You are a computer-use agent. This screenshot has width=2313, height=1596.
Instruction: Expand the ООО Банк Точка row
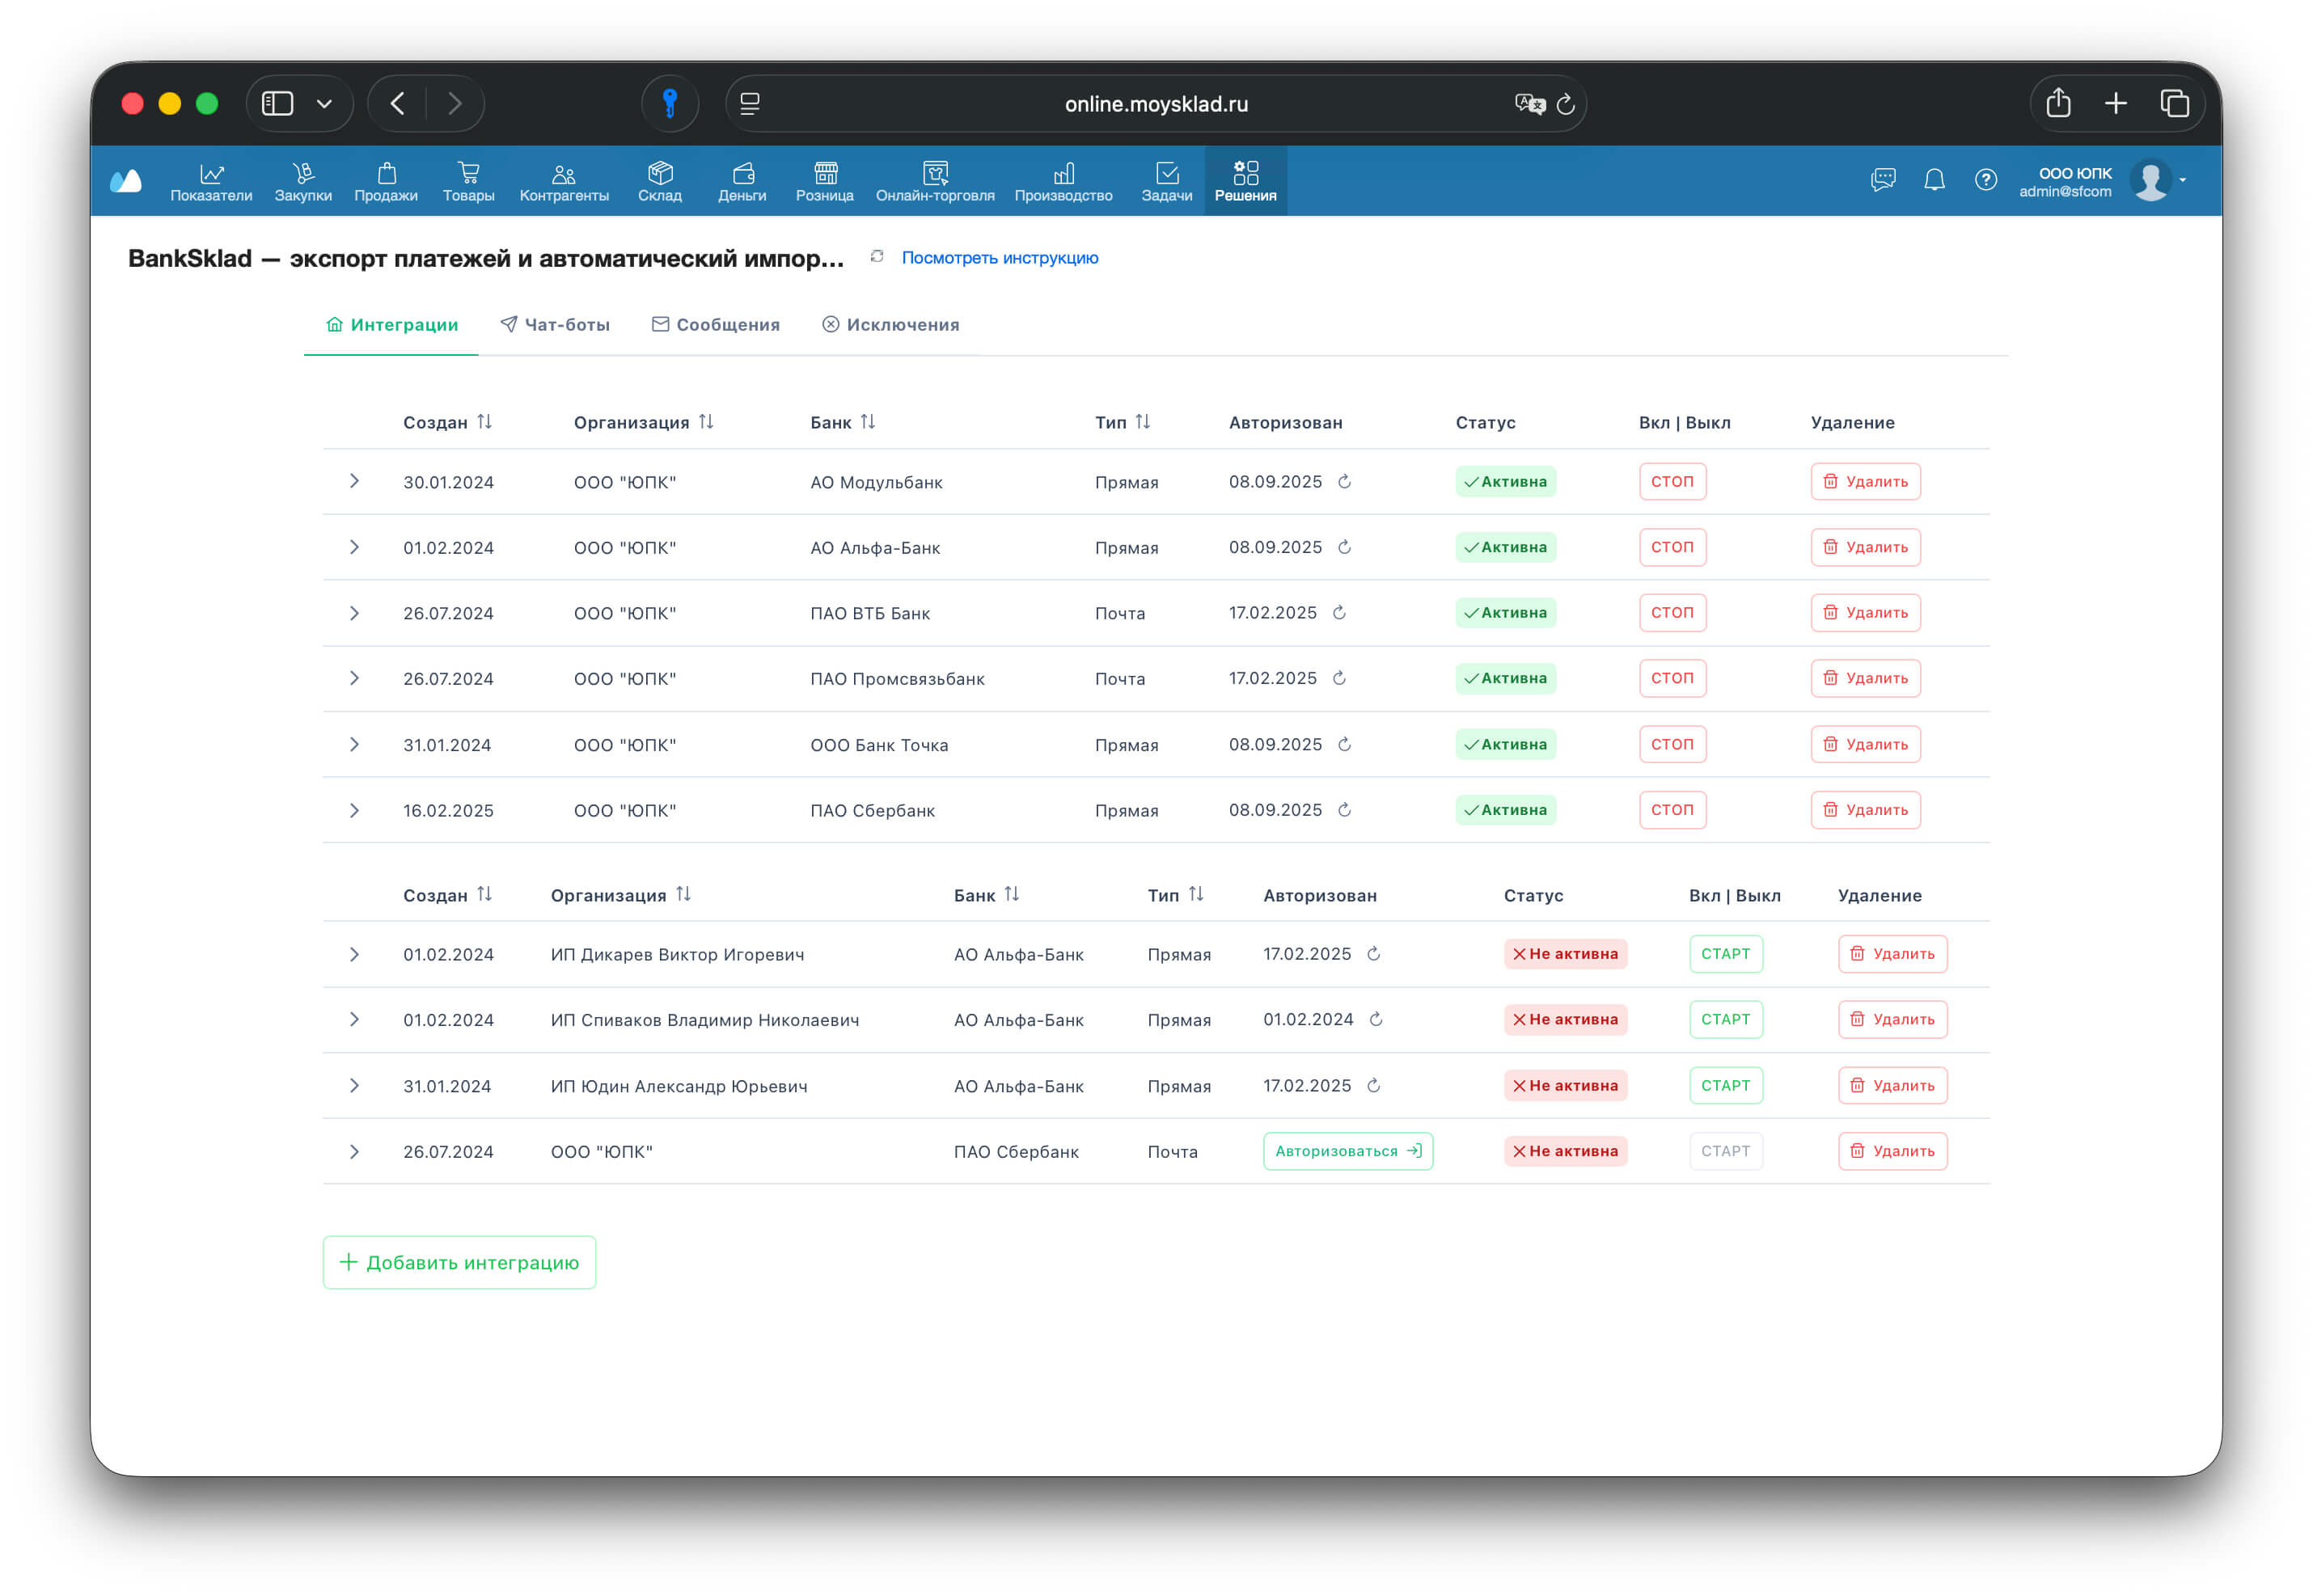pos(354,745)
